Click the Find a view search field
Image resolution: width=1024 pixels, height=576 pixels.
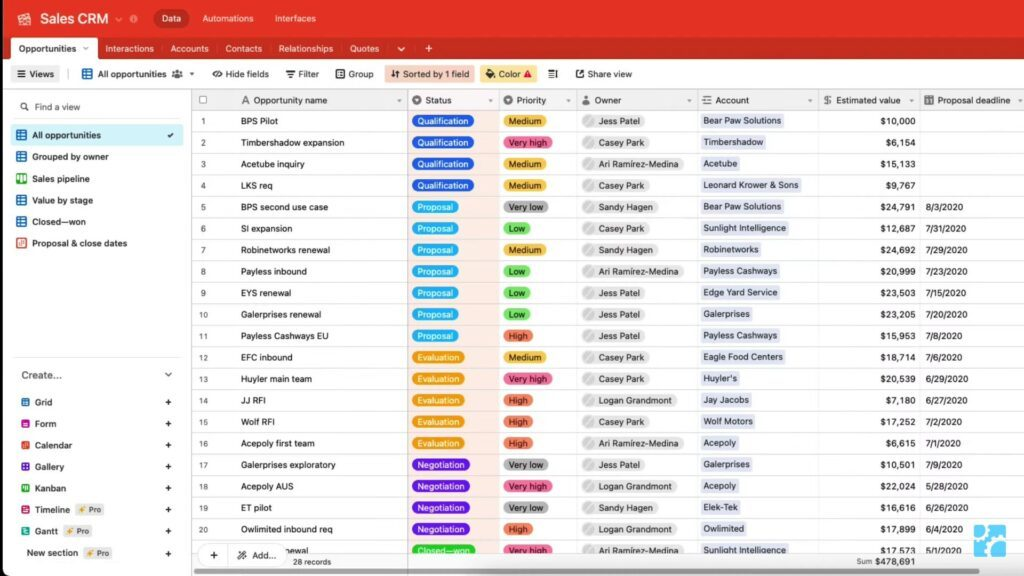(x=98, y=106)
